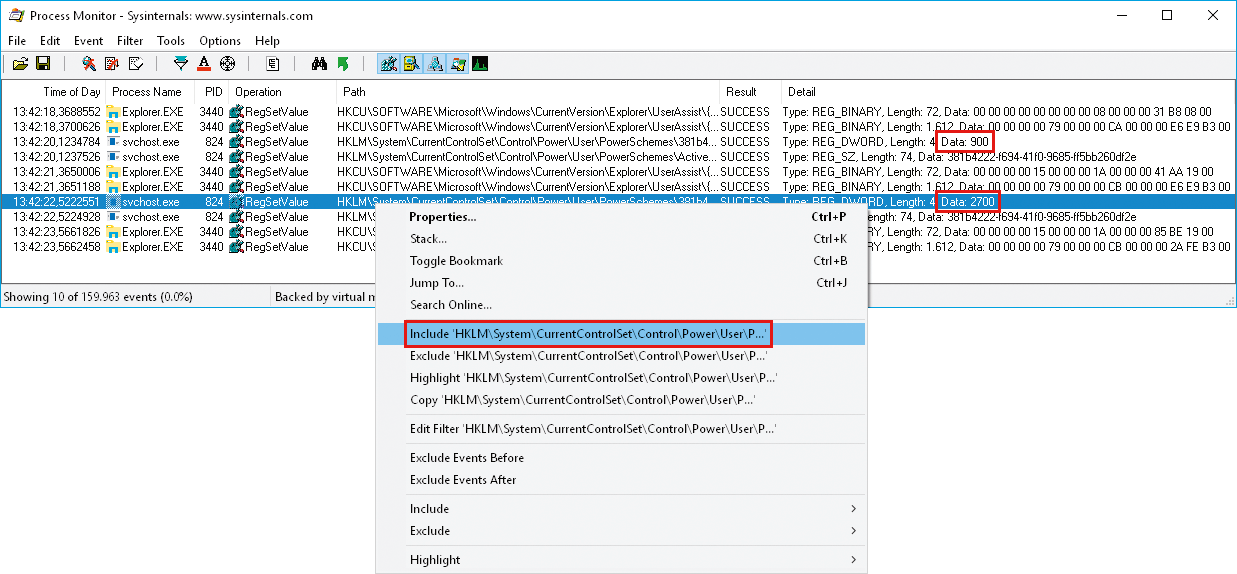Expand the Include submenu at bottom of context menu
This screenshot has height=574, width=1237.
point(620,509)
